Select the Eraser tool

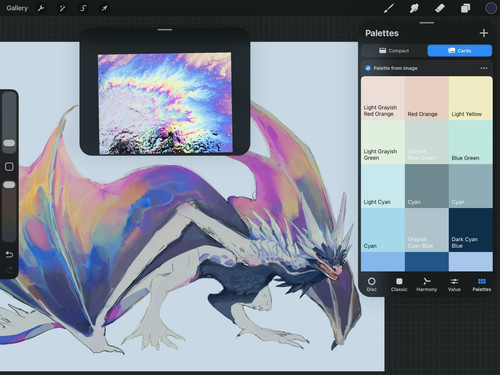pos(440,8)
